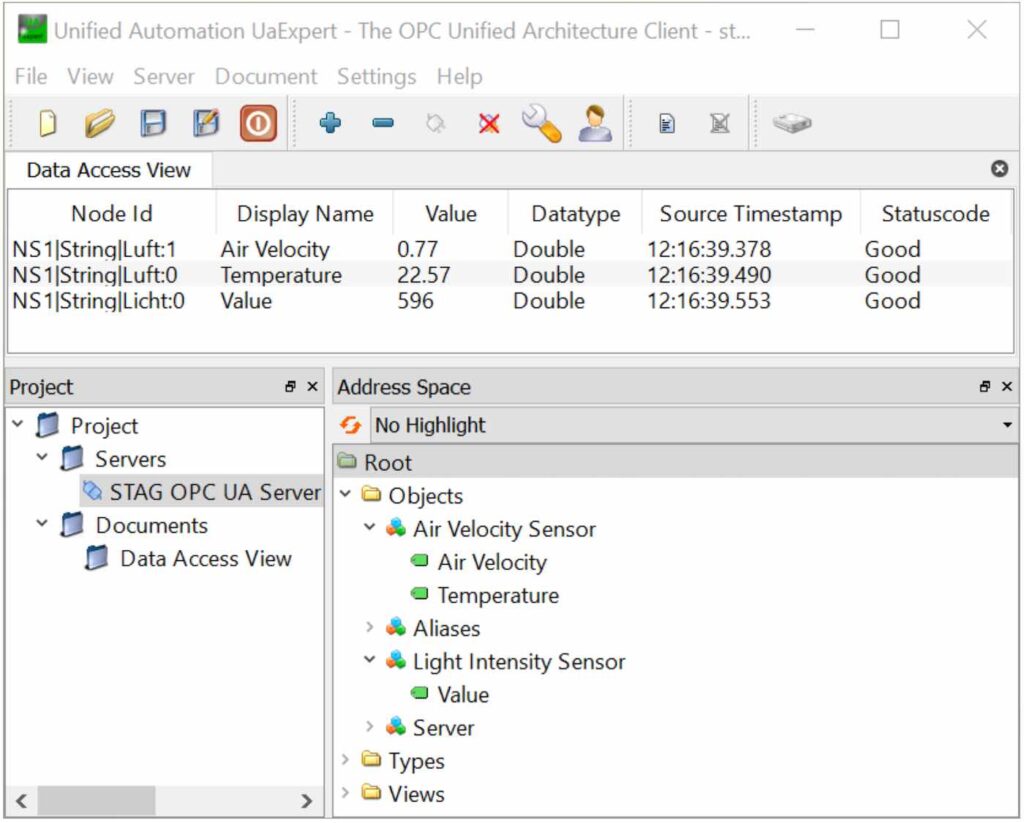1024x823 pixels.
Task: Refresh Address Space with orange arrows icon
Action: click(351, 425)
